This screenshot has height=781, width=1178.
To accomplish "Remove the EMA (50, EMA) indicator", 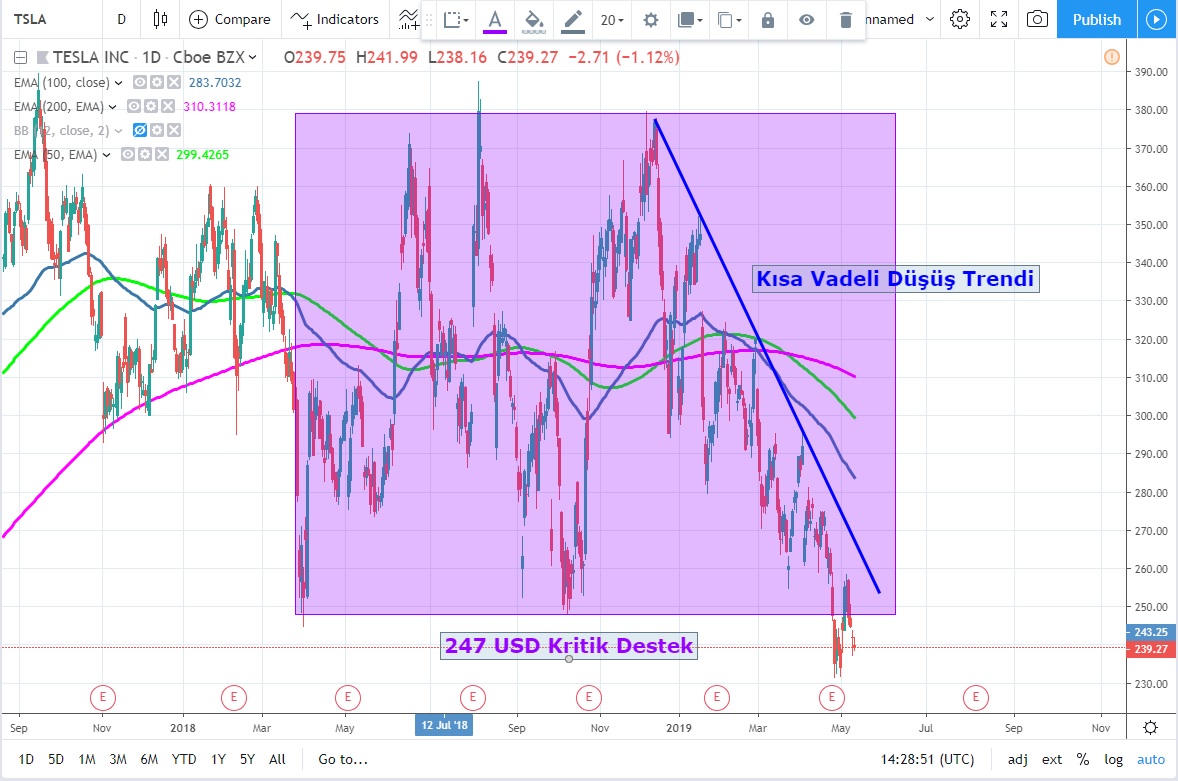I will [x=162, y=155].
